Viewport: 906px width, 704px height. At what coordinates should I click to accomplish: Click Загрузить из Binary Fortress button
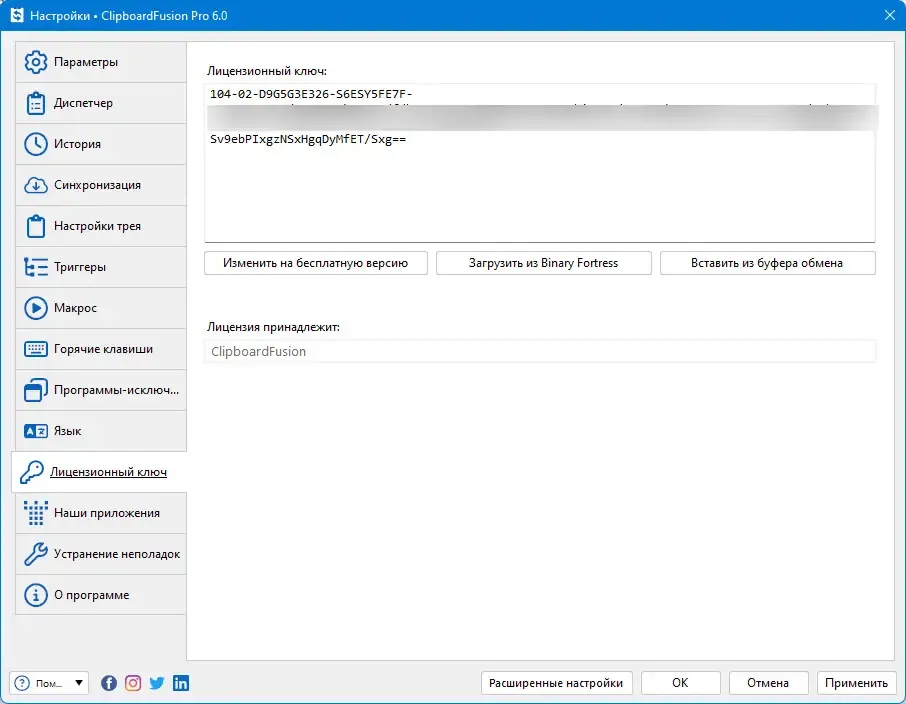click(x=543, y=263)
